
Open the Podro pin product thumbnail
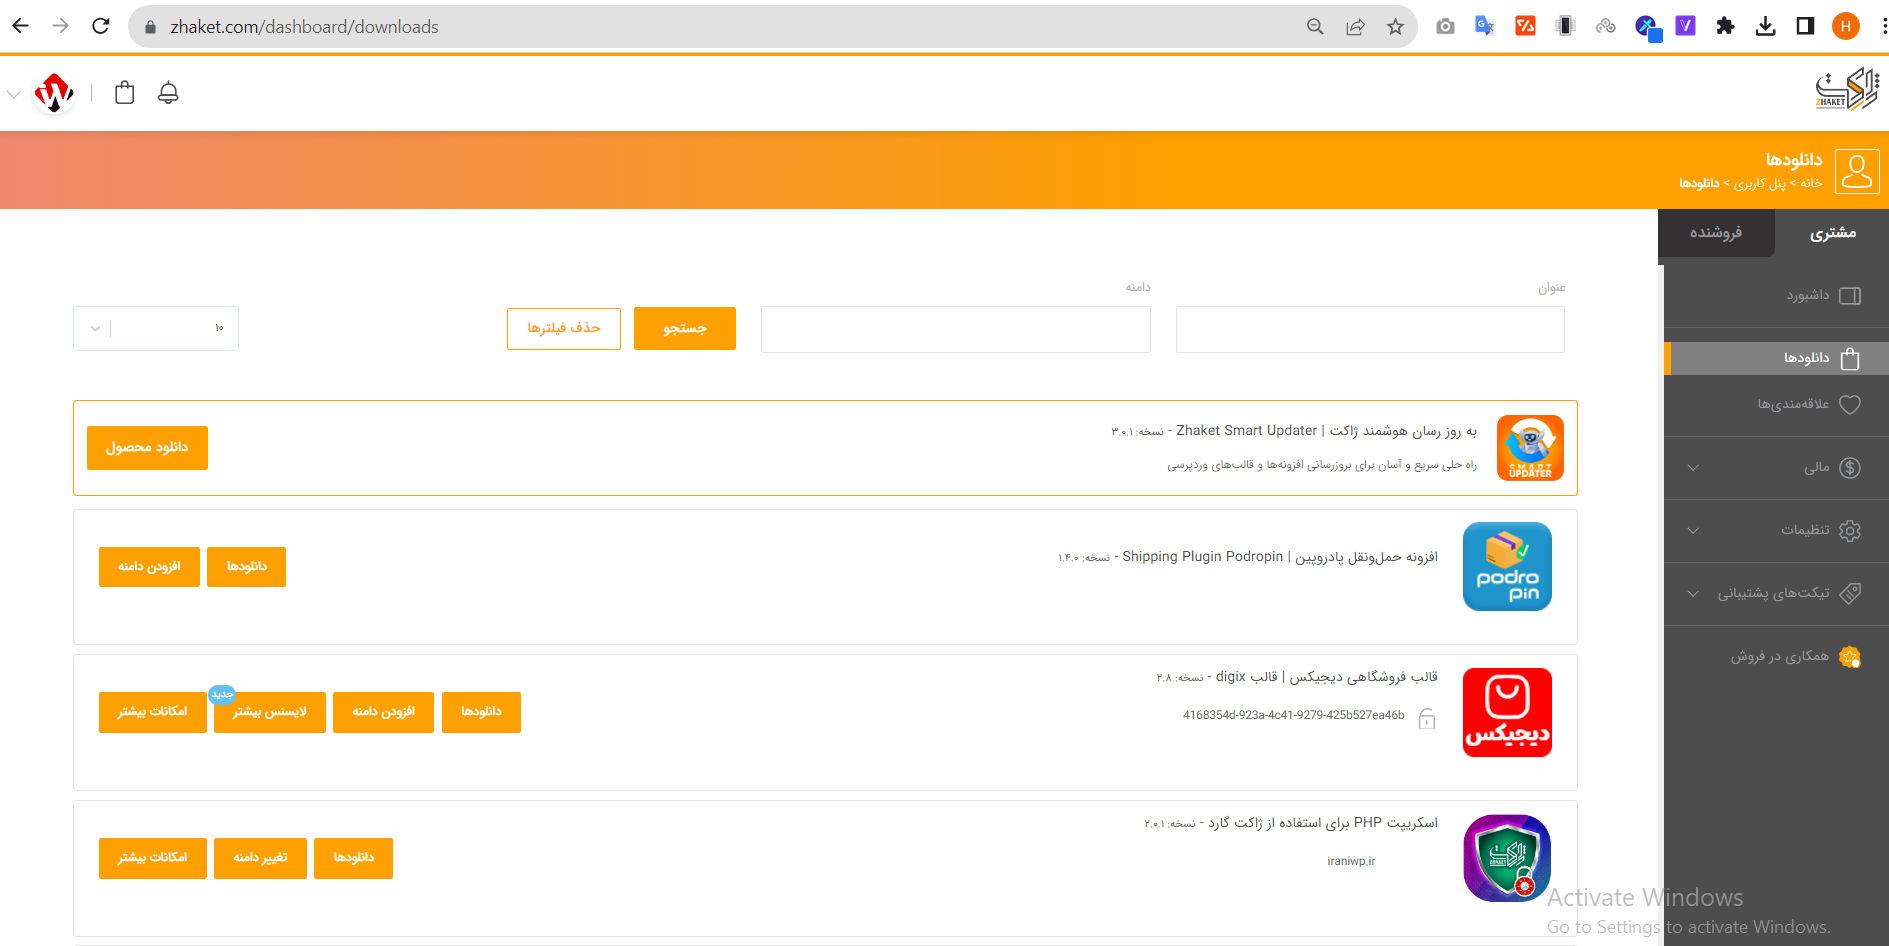tap(1507, 567)
